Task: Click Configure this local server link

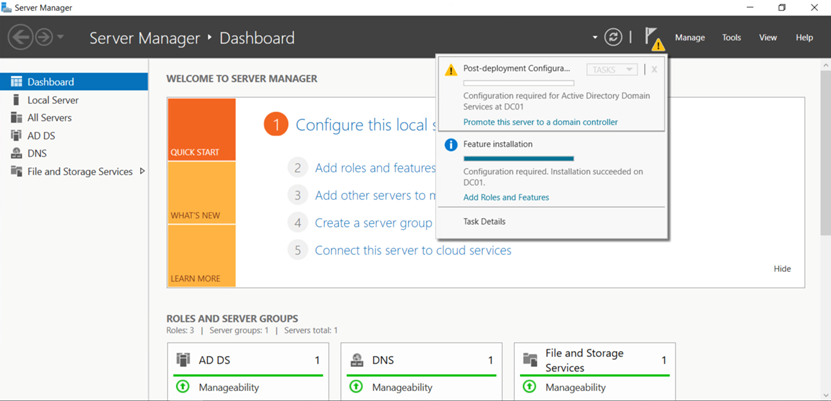Action: tap(366, 125)
